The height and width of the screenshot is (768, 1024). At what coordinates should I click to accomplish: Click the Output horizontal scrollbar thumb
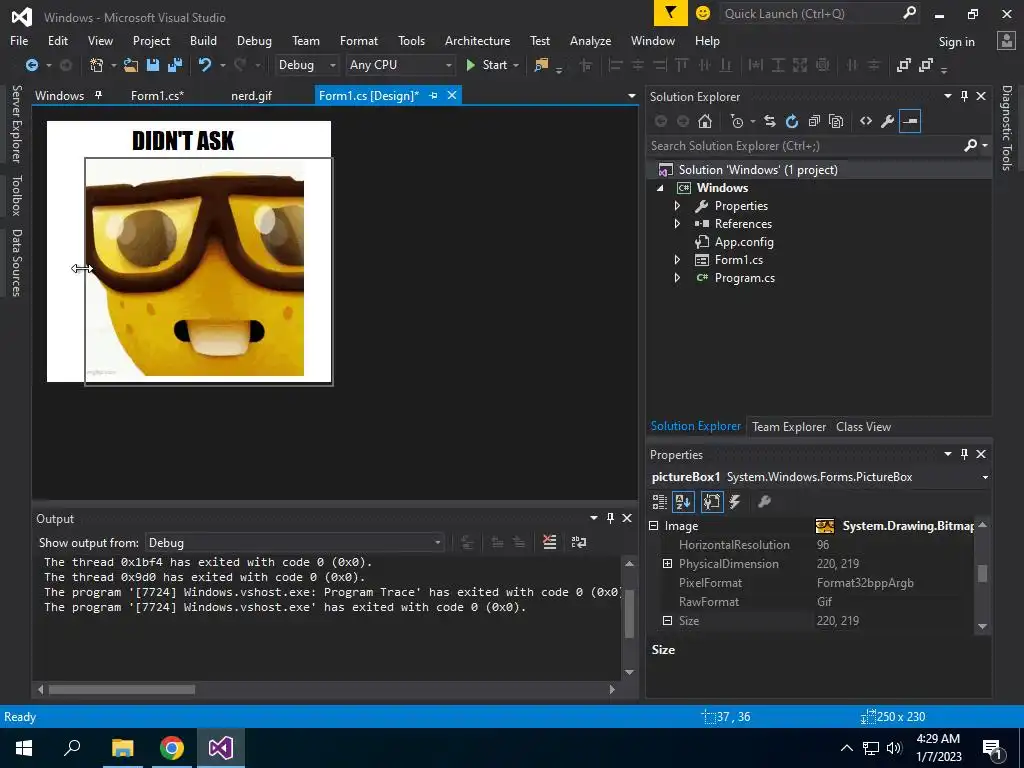click(x=121, y=690)
